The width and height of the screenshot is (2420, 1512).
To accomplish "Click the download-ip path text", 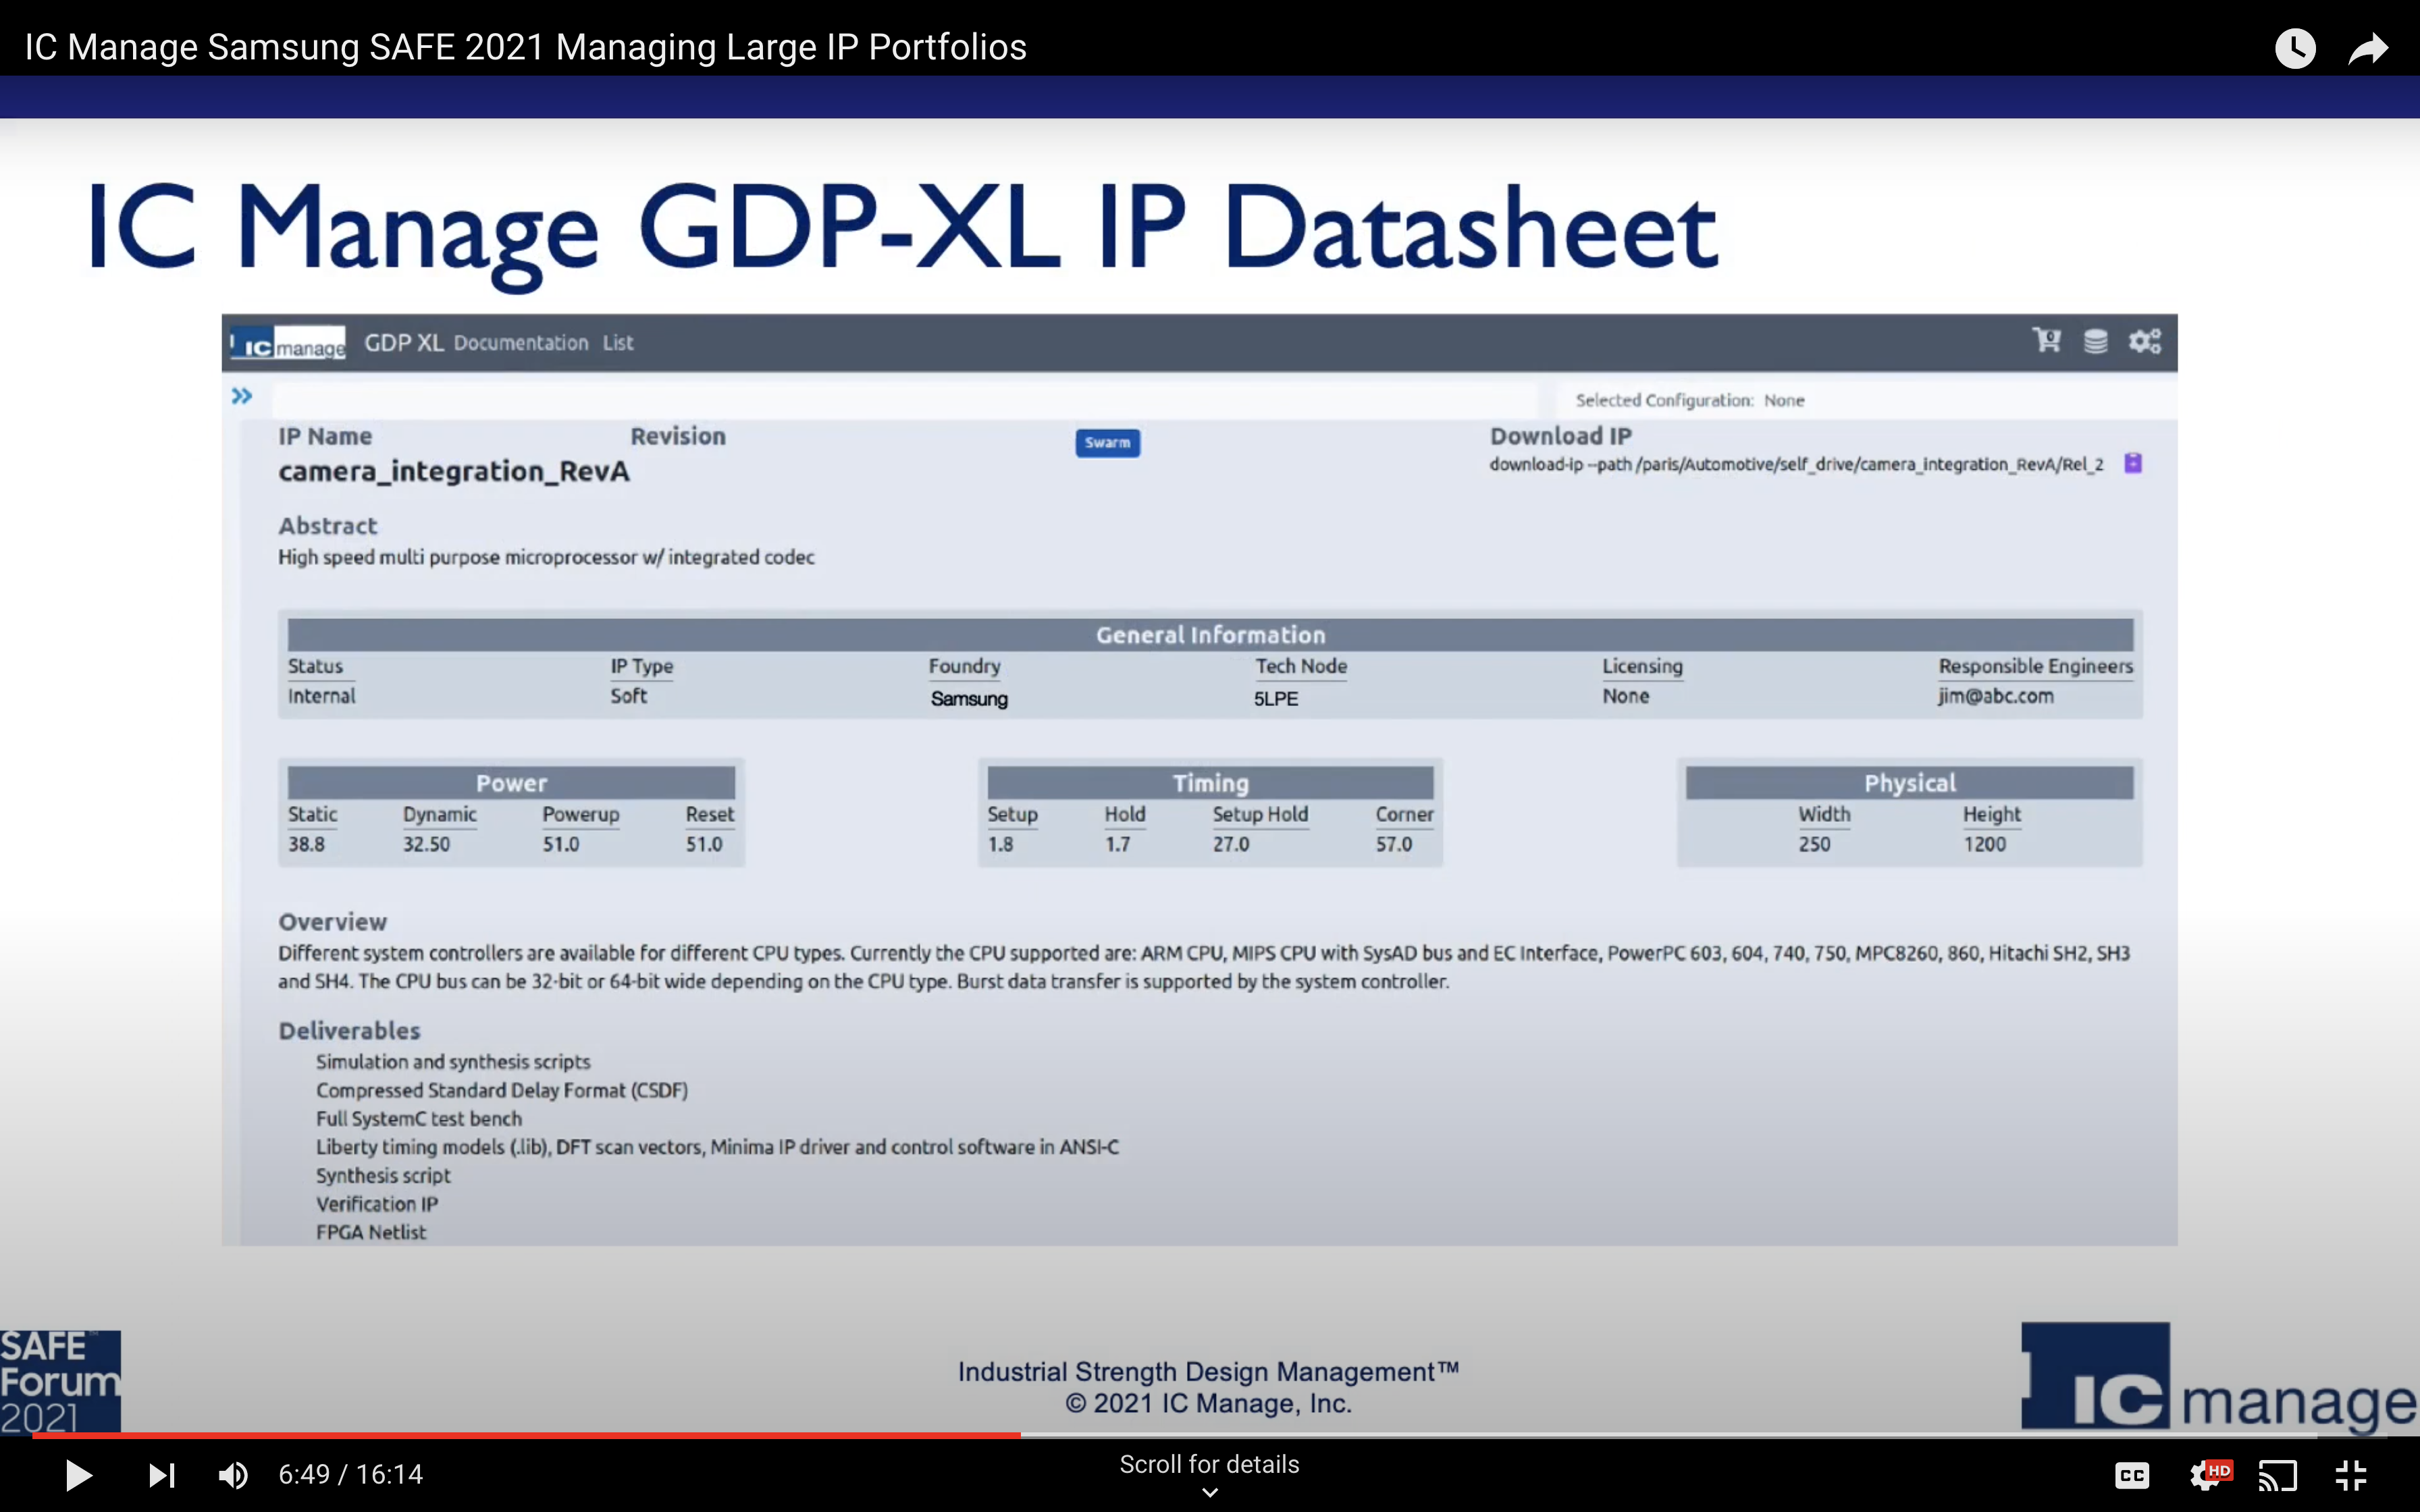I will click(1796, 464).
